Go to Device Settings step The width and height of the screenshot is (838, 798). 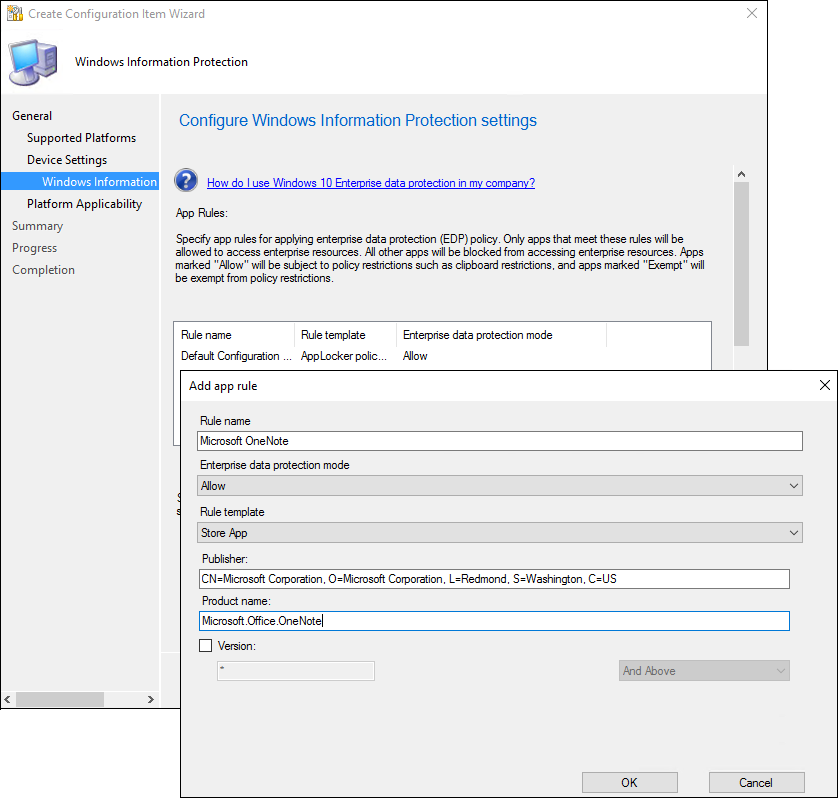(67, 160)
